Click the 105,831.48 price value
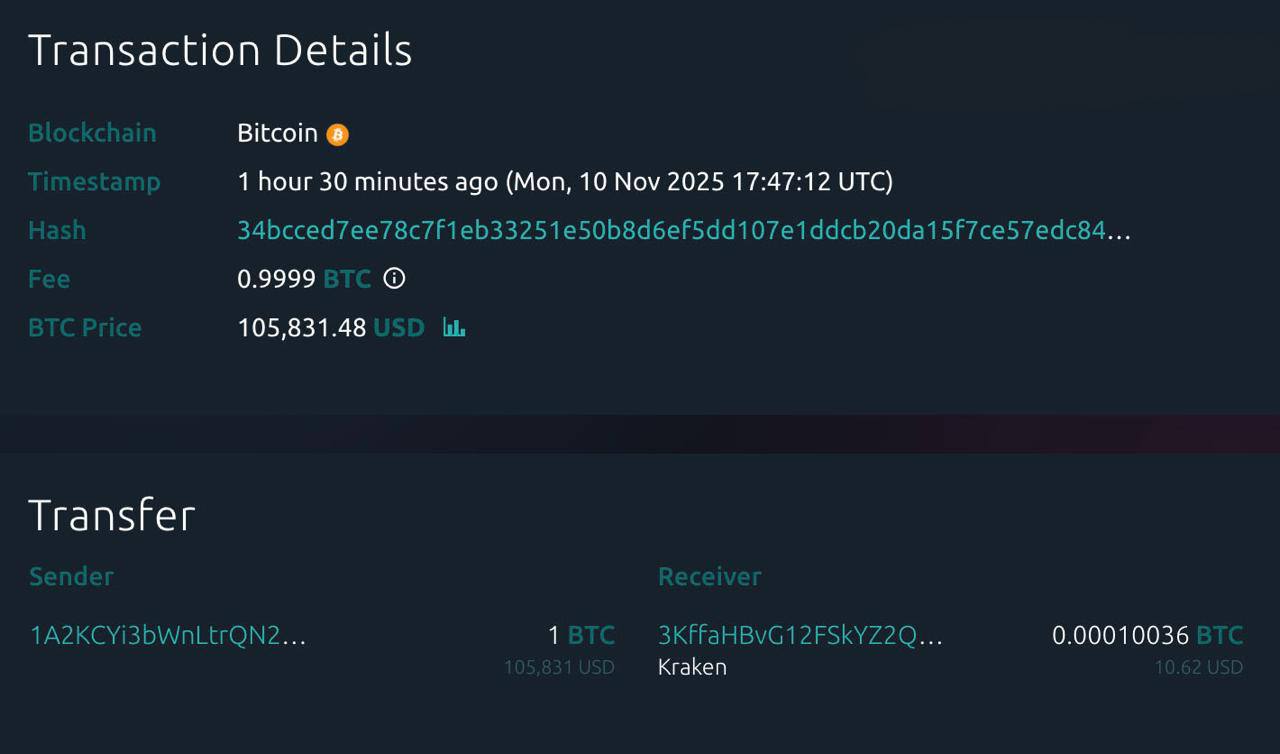 (x=301, y=328)
